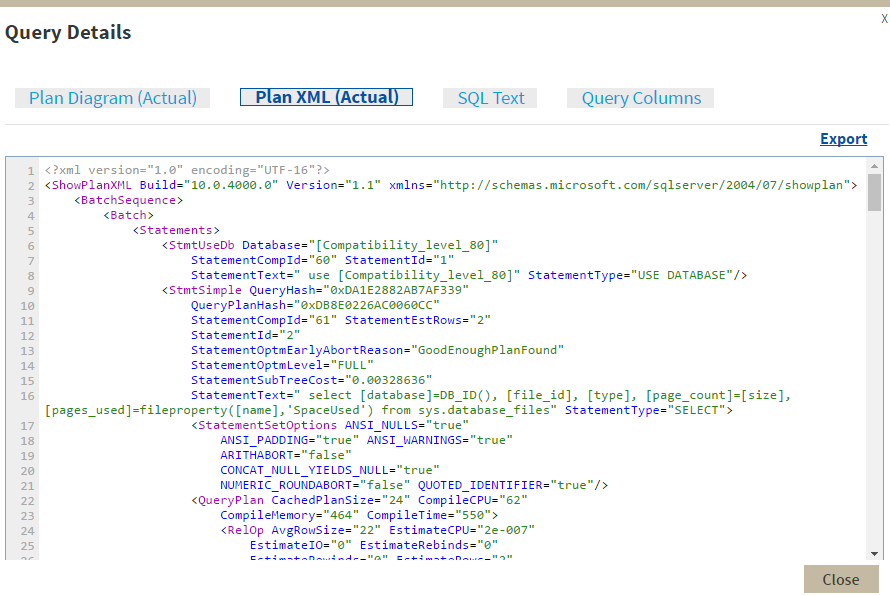The width and height of the screenshot is (890, 596).
Task: Click the sys.database_files text
Action: [487, 410]
